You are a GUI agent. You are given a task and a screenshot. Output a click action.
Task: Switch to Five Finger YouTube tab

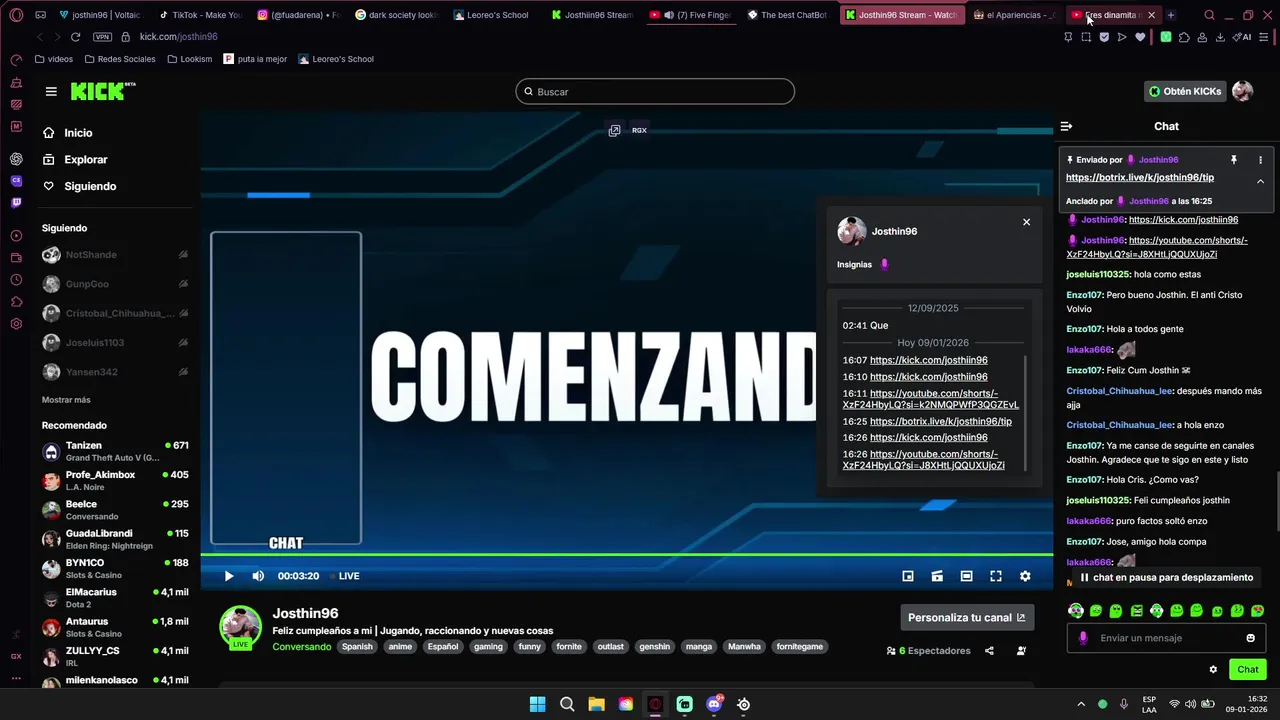tap(690, 15)
